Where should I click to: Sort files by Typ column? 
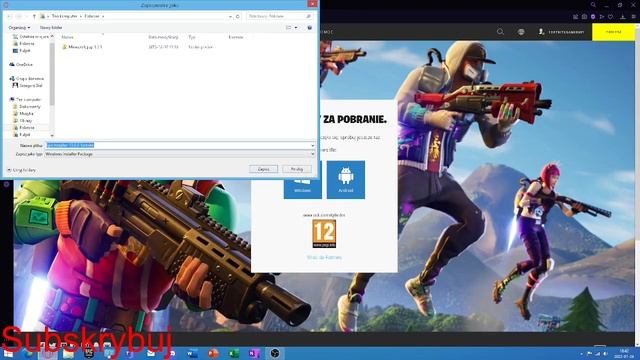[x=192, y=37]
